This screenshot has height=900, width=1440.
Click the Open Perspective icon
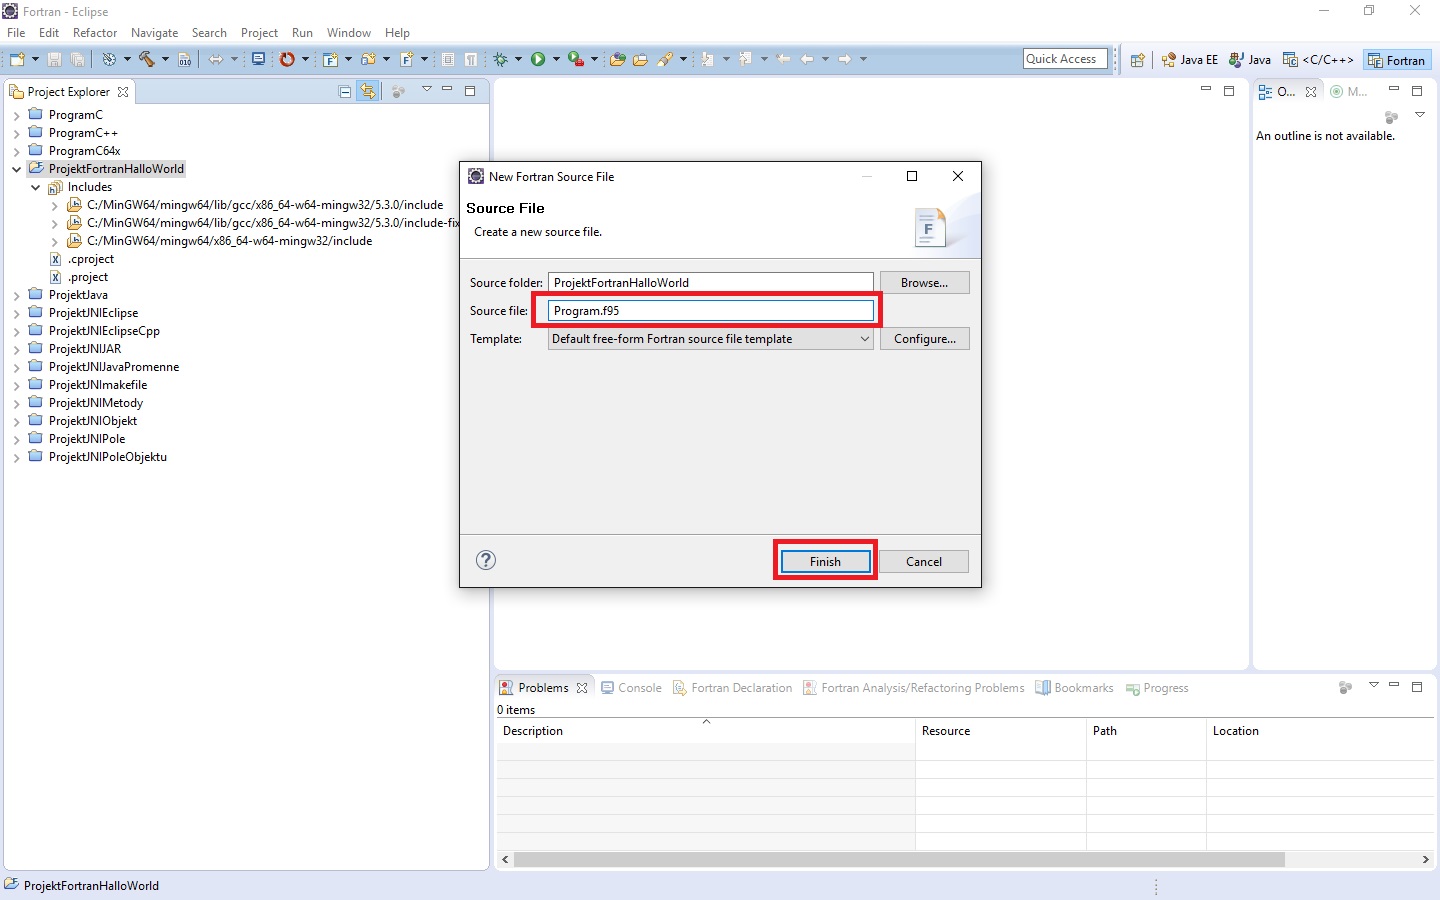coord(1137,60)
